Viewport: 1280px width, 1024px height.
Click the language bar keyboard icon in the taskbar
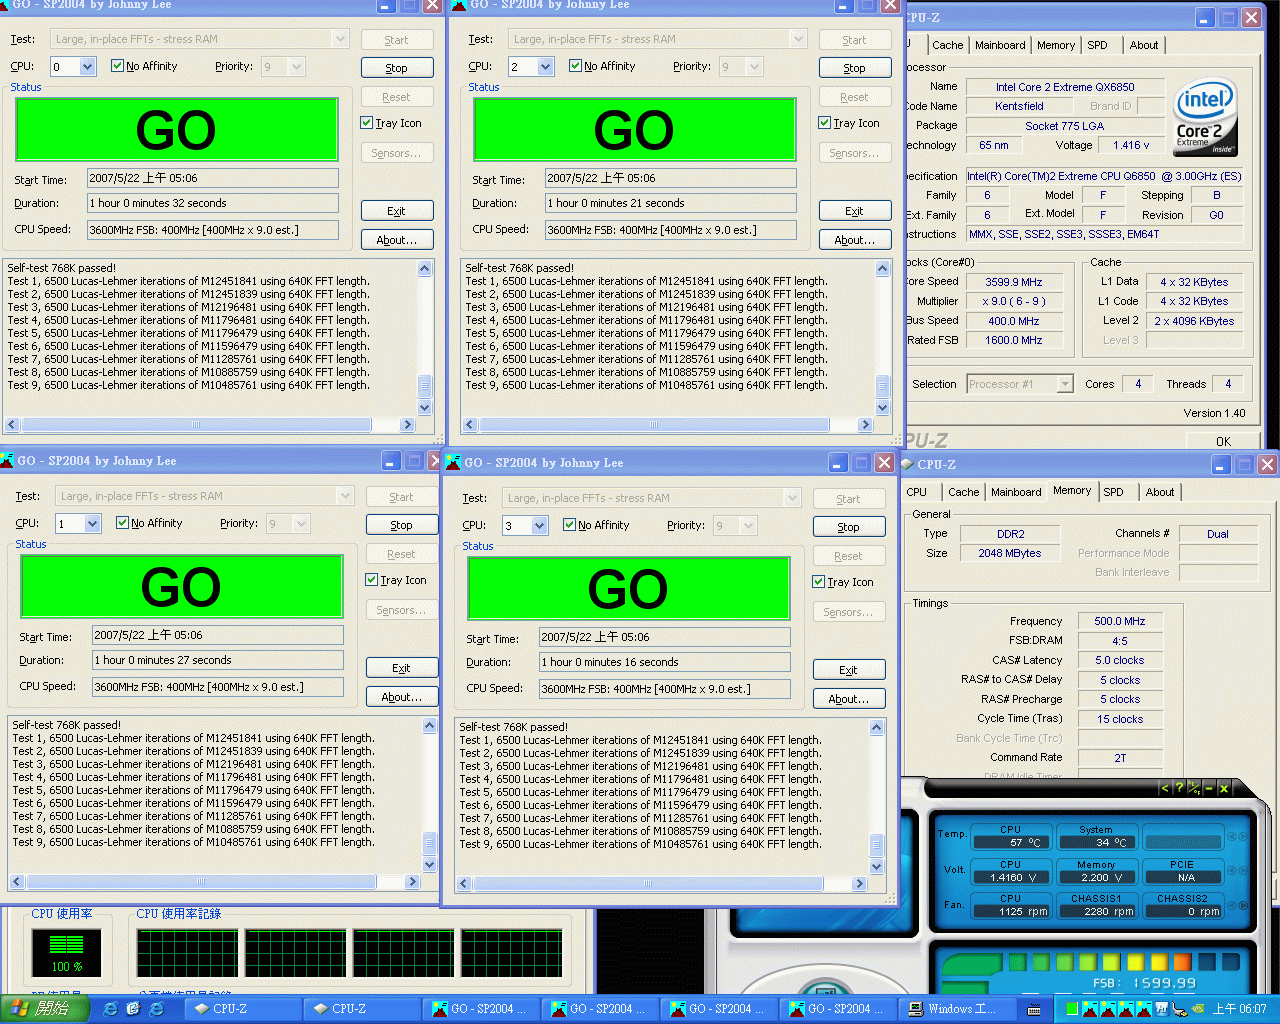click(1033, 1009)
